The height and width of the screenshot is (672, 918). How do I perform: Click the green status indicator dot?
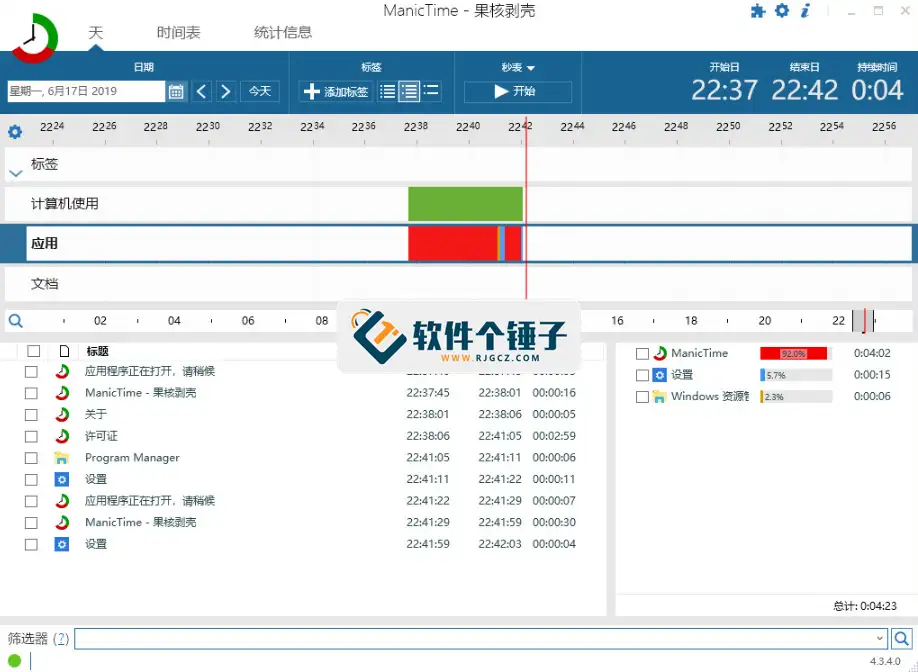[x=15, y=661]
